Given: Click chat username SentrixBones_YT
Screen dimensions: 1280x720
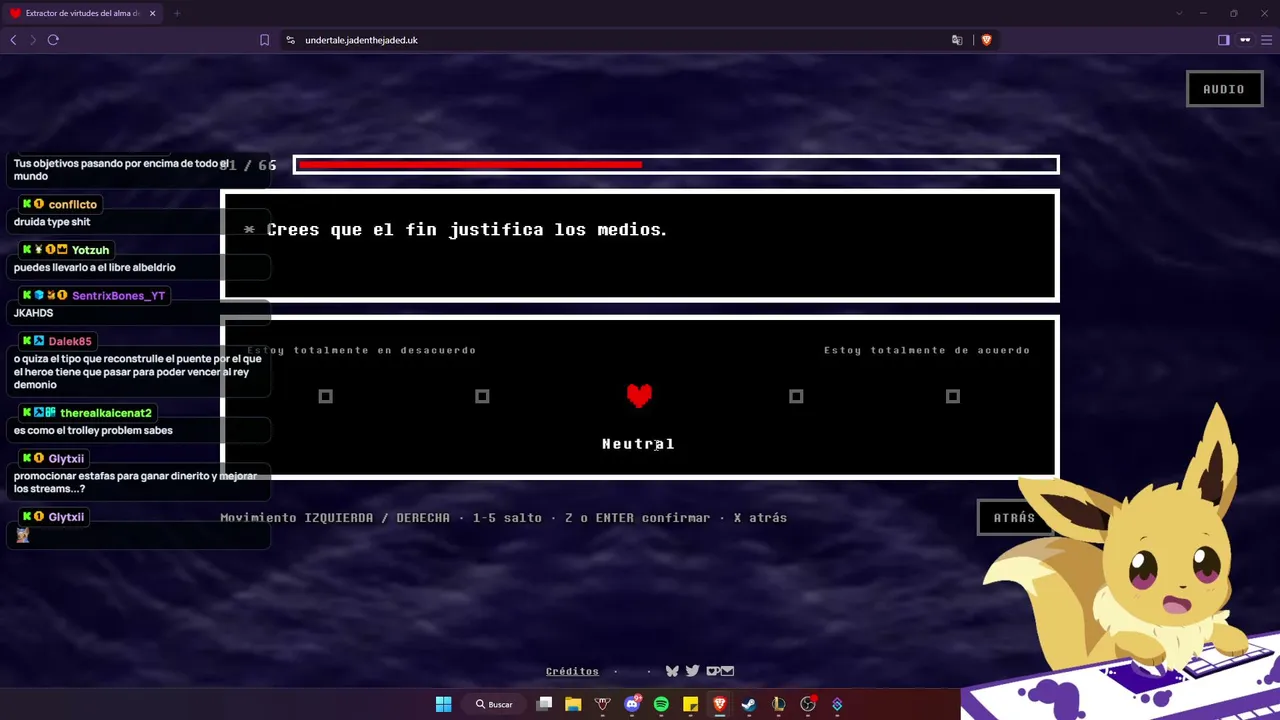Looking at the screenshot, I should 118,296.
